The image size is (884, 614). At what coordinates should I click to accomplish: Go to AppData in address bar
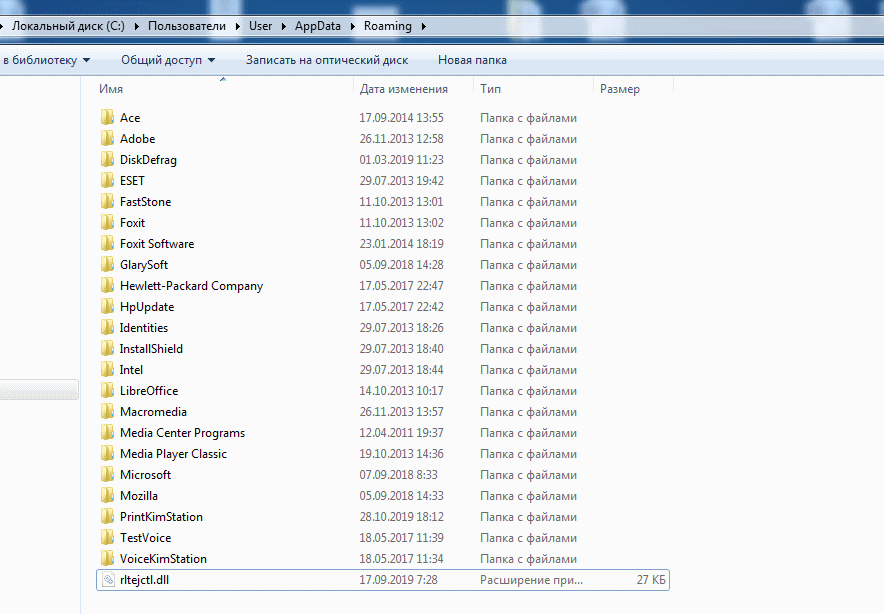318,26
